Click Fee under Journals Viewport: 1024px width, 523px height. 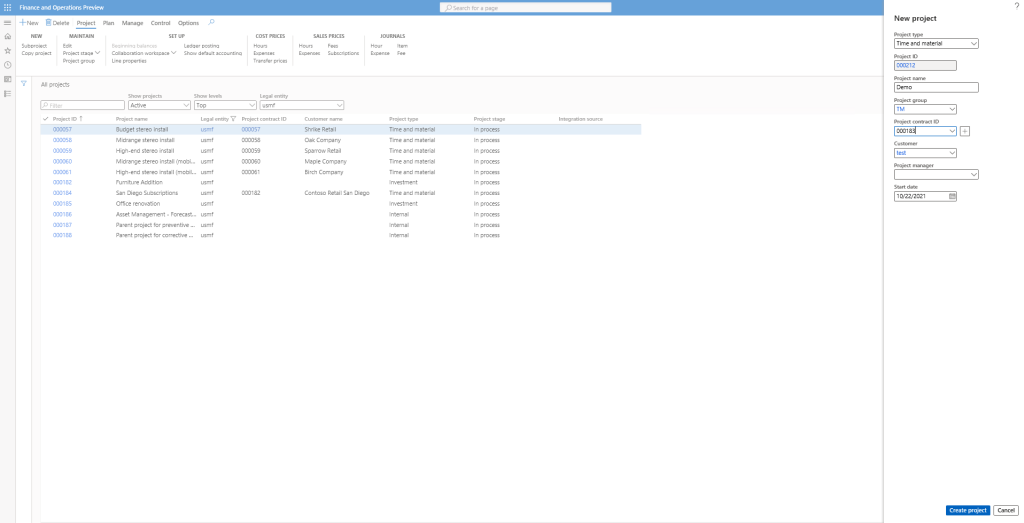tap(401, 54)
